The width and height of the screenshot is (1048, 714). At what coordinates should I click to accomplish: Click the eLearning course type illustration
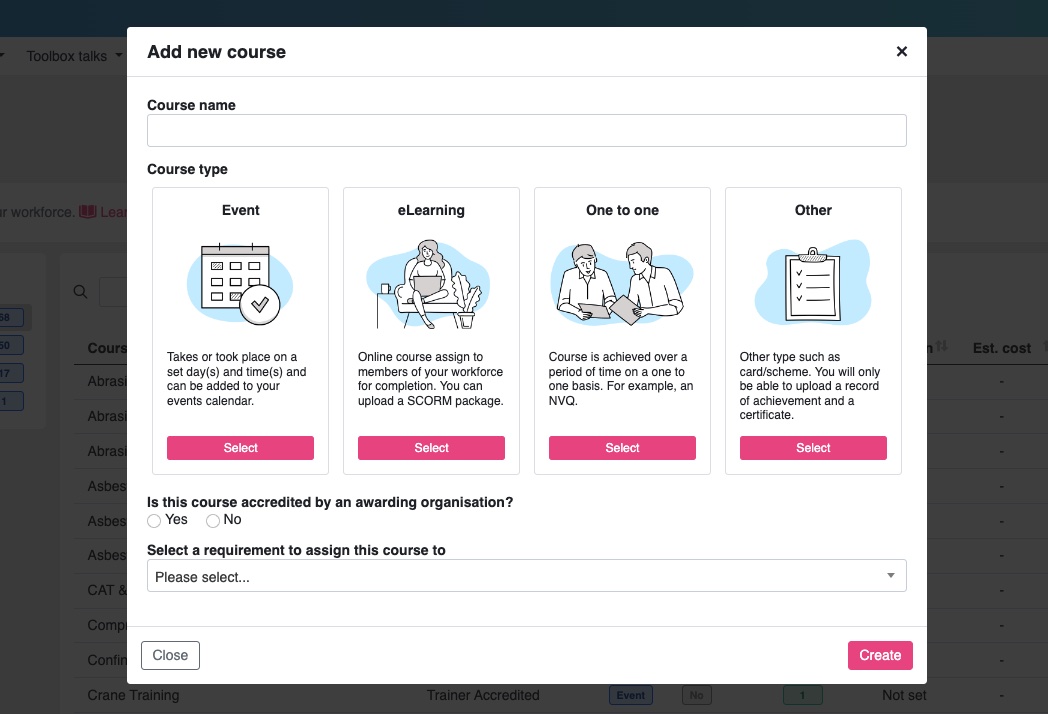coord(430,285)
